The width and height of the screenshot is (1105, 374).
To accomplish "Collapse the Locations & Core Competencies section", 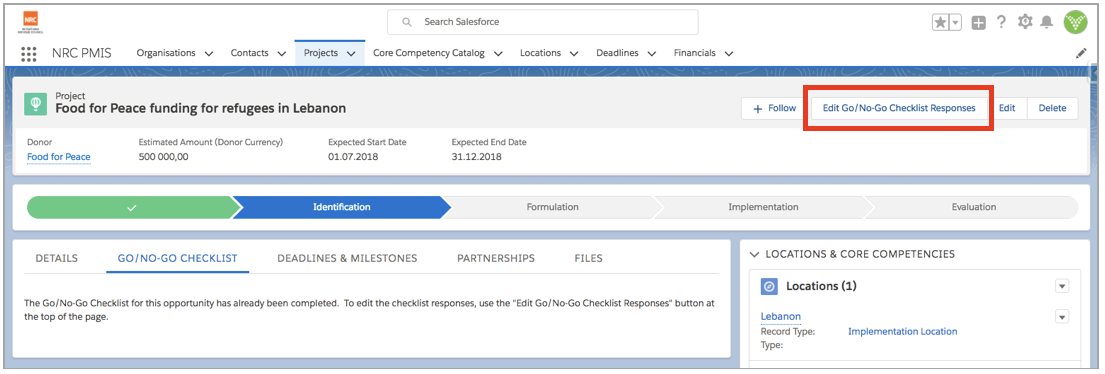I will [x=755, y=254].
